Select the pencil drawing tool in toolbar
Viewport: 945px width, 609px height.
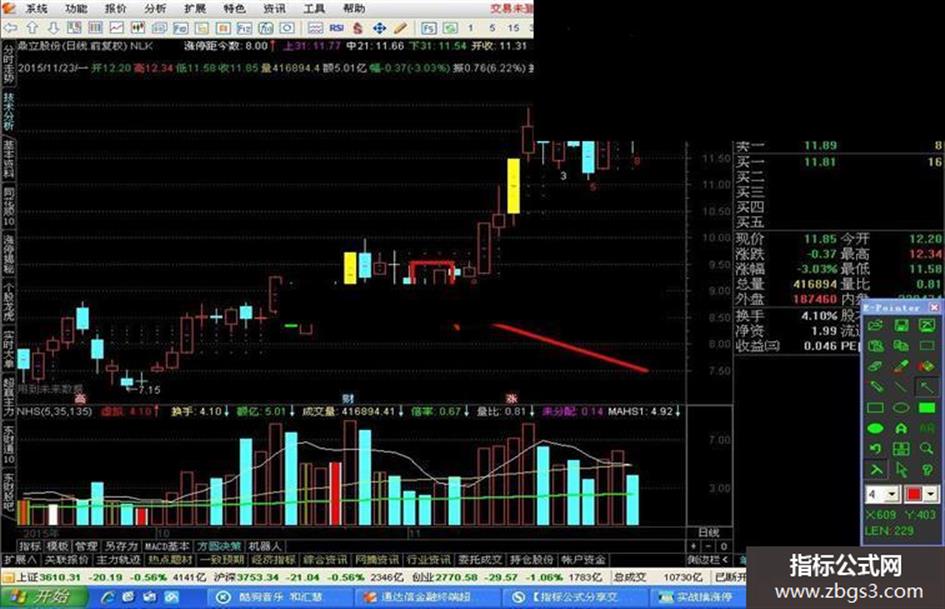click(x=400, y=28)
